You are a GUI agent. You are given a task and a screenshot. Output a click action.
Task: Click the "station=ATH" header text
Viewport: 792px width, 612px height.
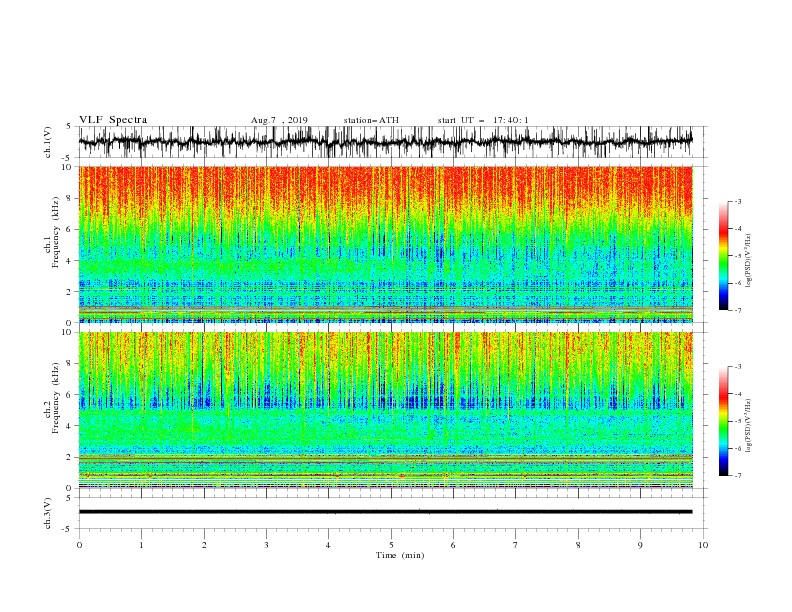[x=371, y=120]
